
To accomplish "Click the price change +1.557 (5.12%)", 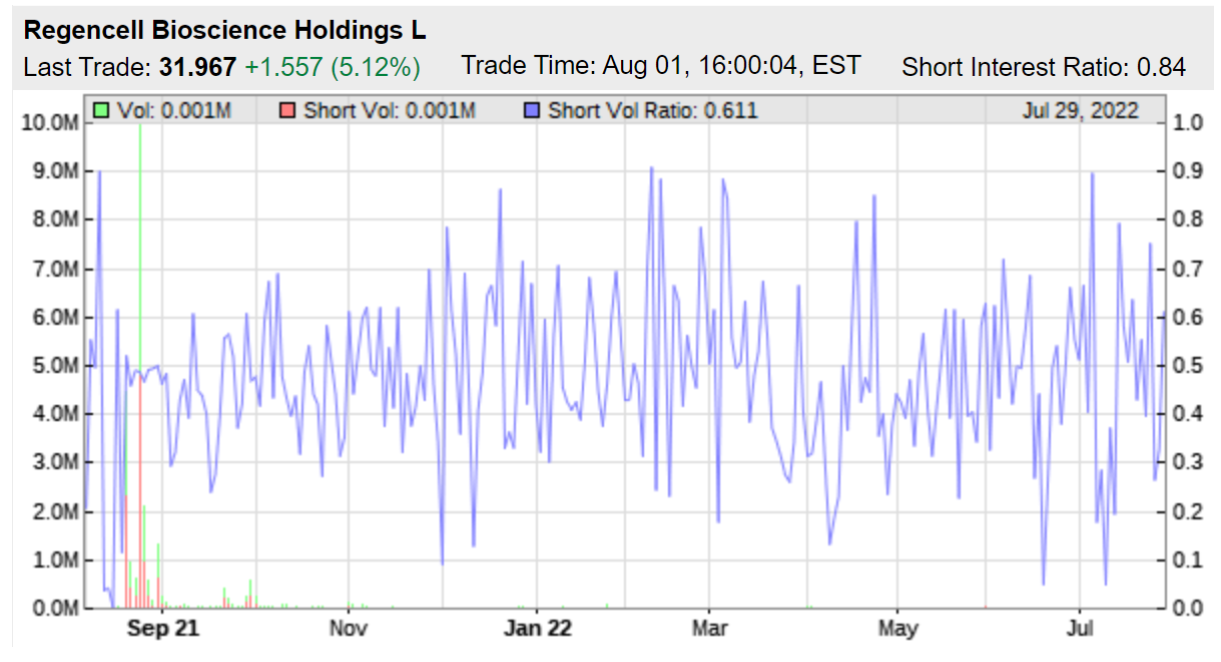I will pyautogui.click(x=333, y=68).
